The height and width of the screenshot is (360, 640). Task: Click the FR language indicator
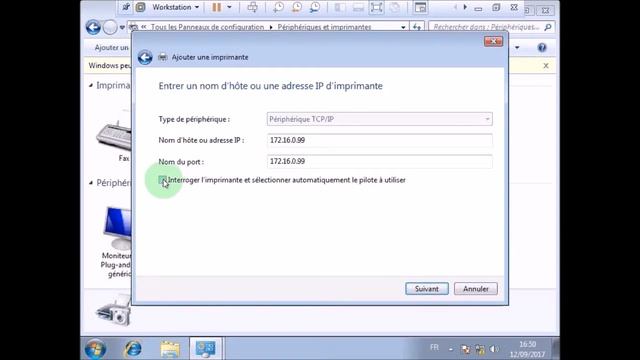click(434, 347)
